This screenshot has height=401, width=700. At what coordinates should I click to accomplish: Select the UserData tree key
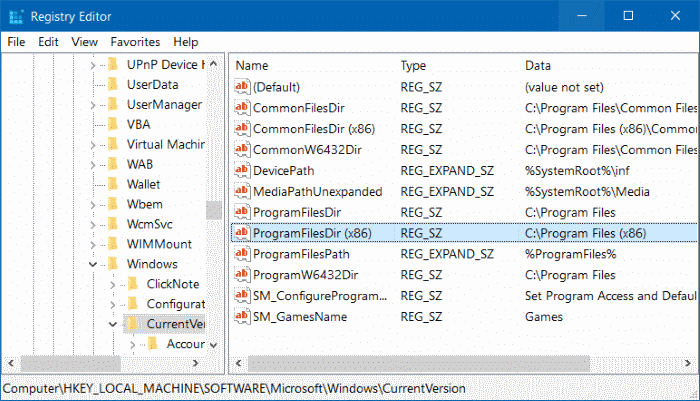coord(152,84)
